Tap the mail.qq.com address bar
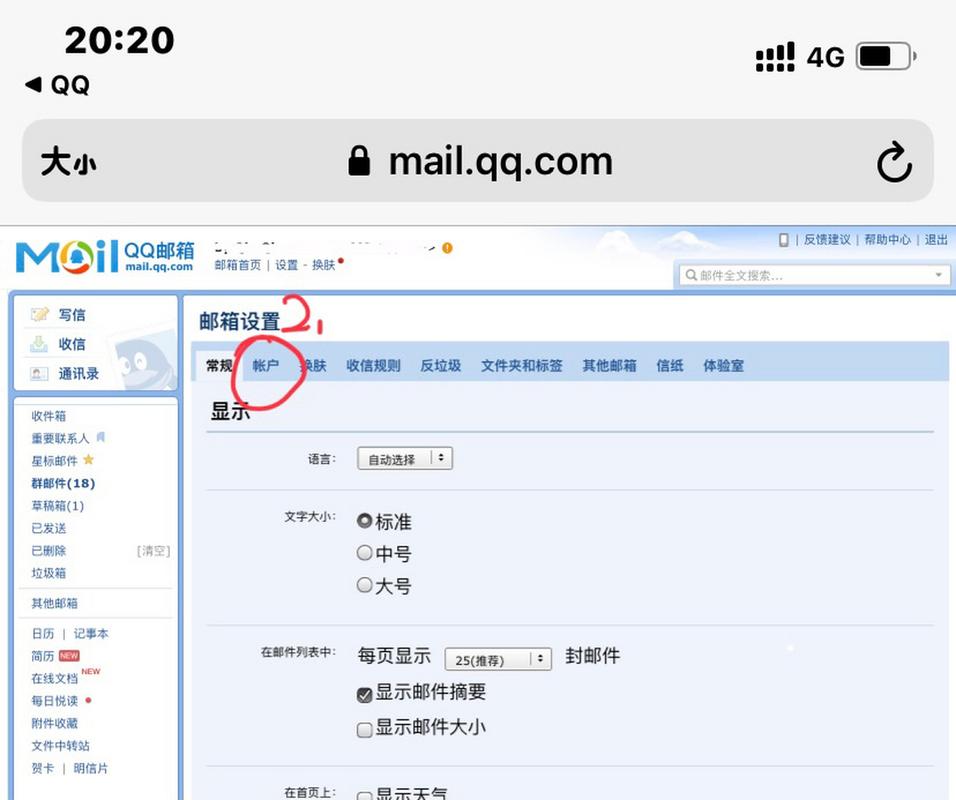Viewport: 956px width, 800px height. pyautogui.click(x=478, y=161)
